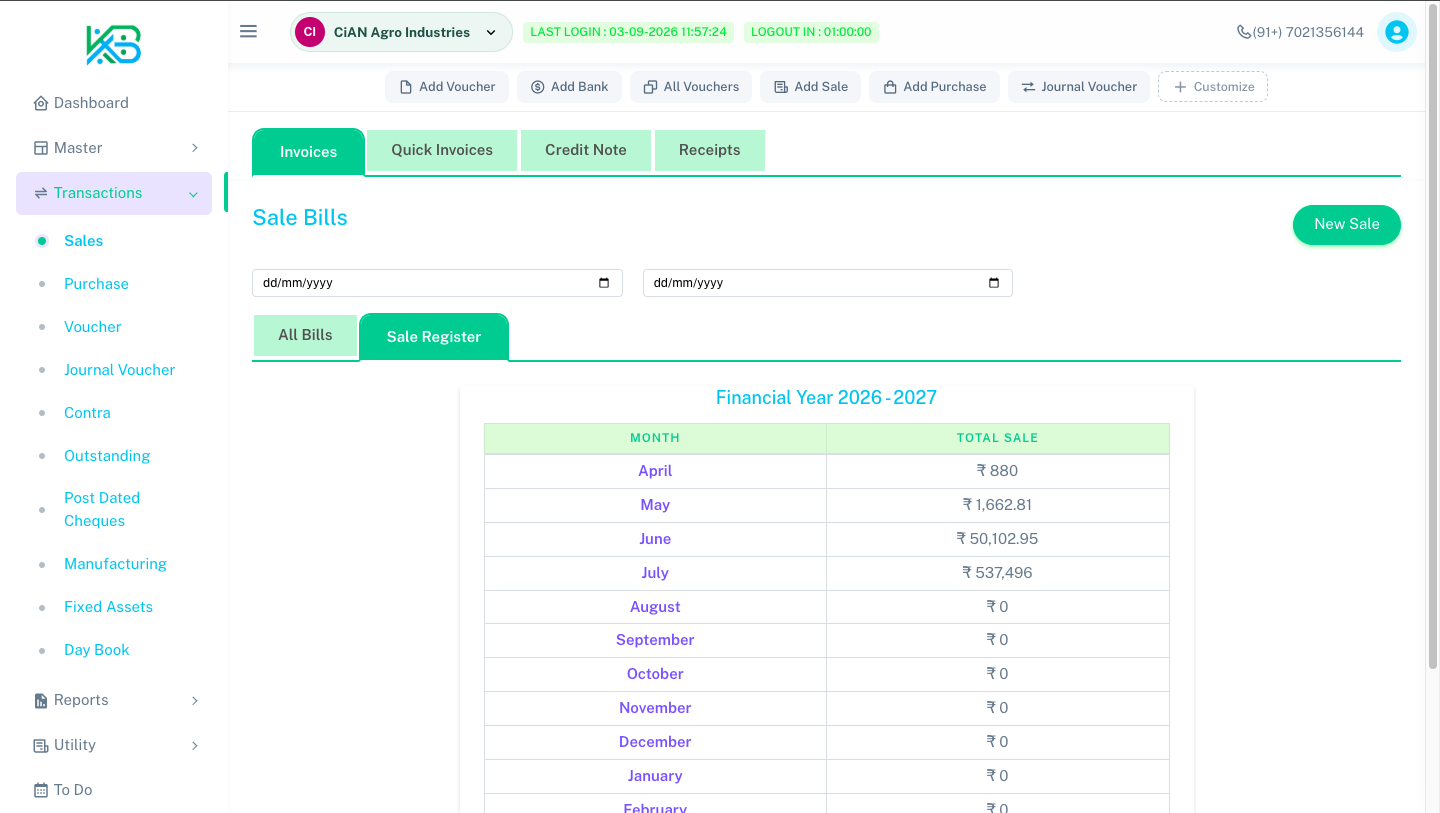Open Fixed Assets in sidebar
Screen dimensions: 1440x813
(x=108, y=607)
